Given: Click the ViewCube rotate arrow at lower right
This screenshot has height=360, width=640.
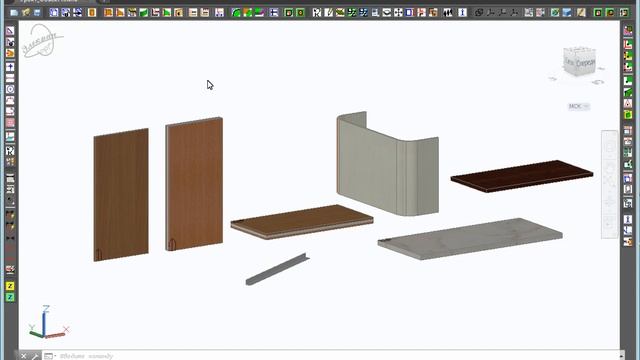Looking at the screenshot, I should coord(598,82).
